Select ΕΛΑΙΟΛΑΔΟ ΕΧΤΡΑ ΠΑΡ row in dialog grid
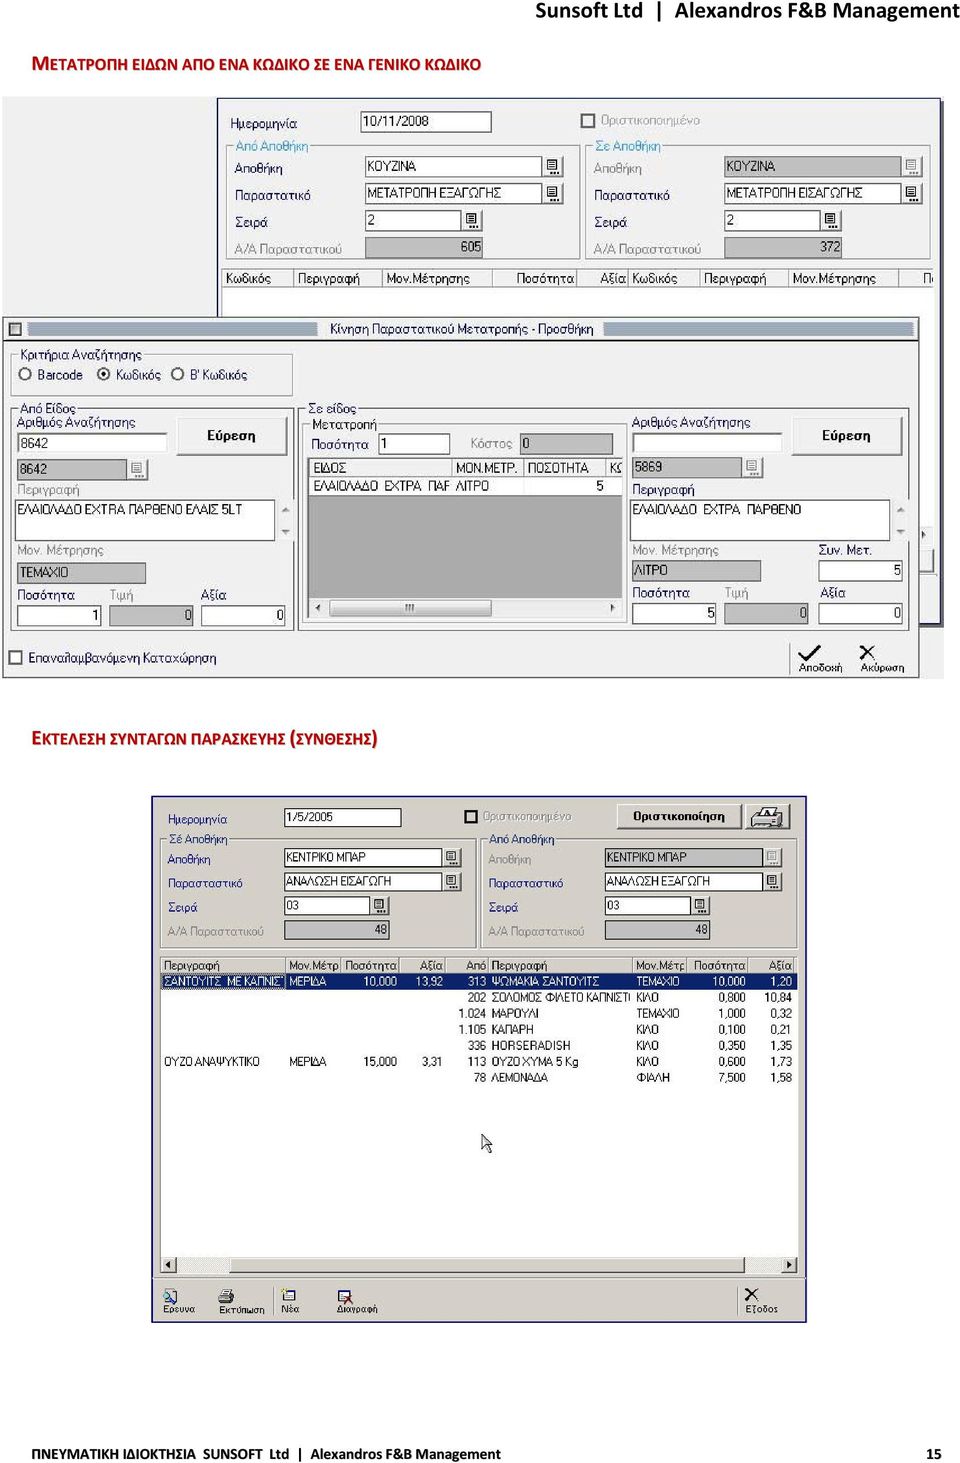960x1463 pixels. (x=465, y=486)
